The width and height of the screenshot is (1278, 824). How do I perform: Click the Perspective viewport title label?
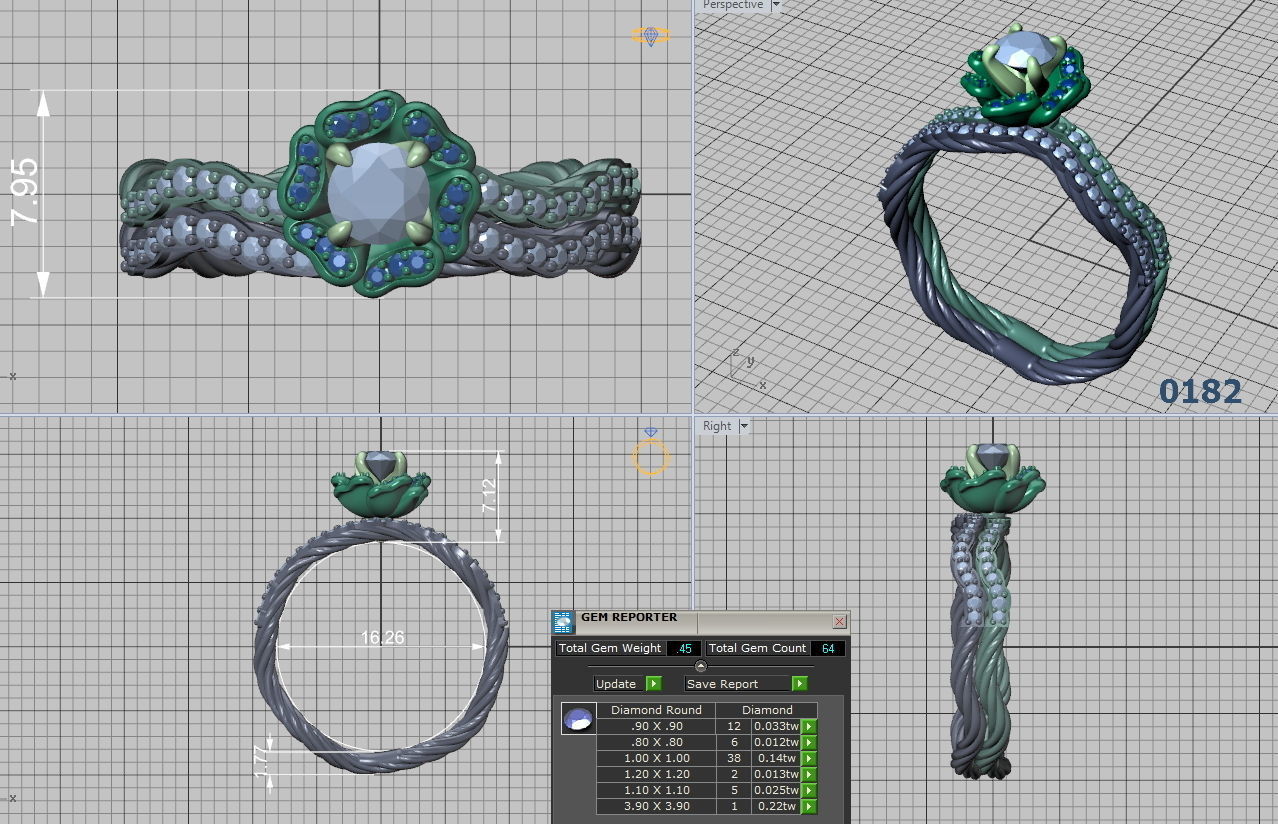tap(732, 5)
